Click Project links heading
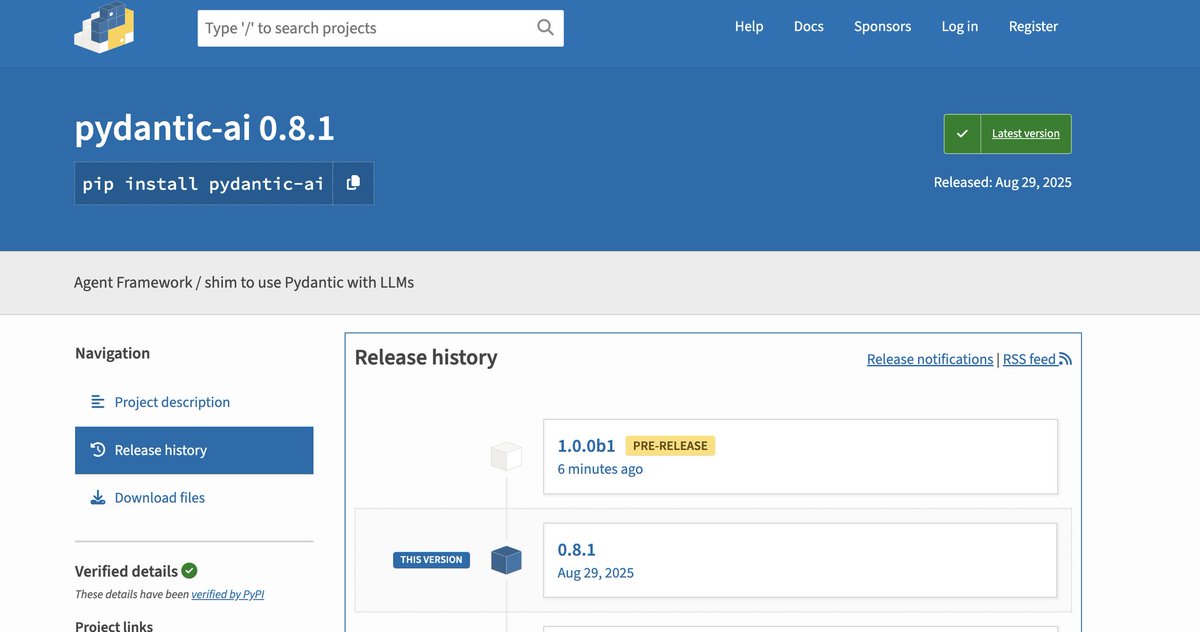This screenshot has height=632, width=1200. pos(114,626)
